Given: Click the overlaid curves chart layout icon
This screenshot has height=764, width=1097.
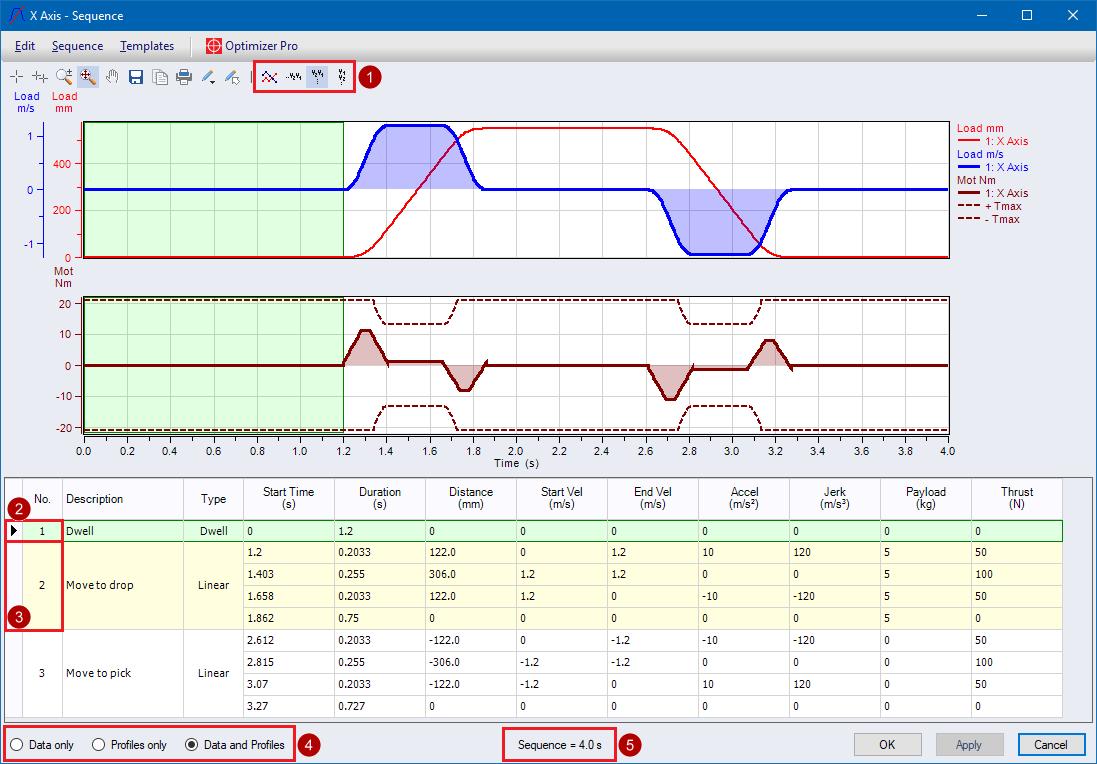Looking at the screenshot, I should (268, 76).
